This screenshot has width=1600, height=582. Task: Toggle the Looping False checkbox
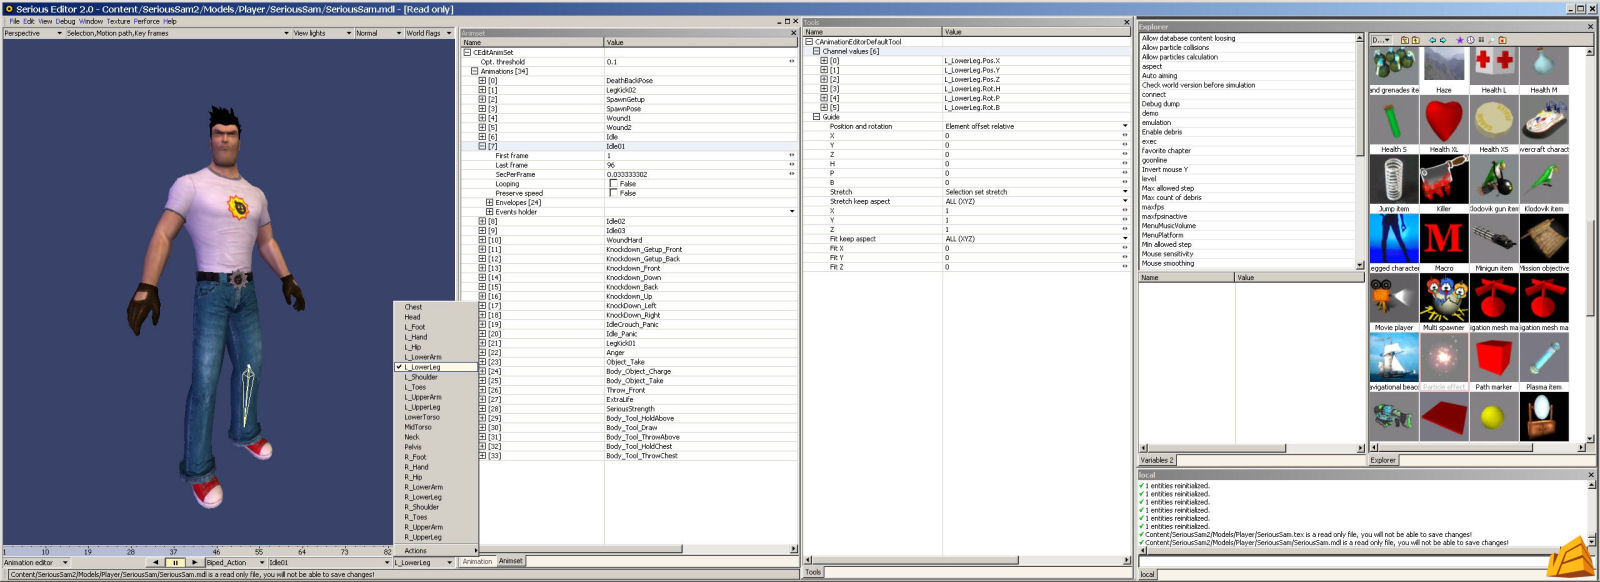(x=613, y=184)
